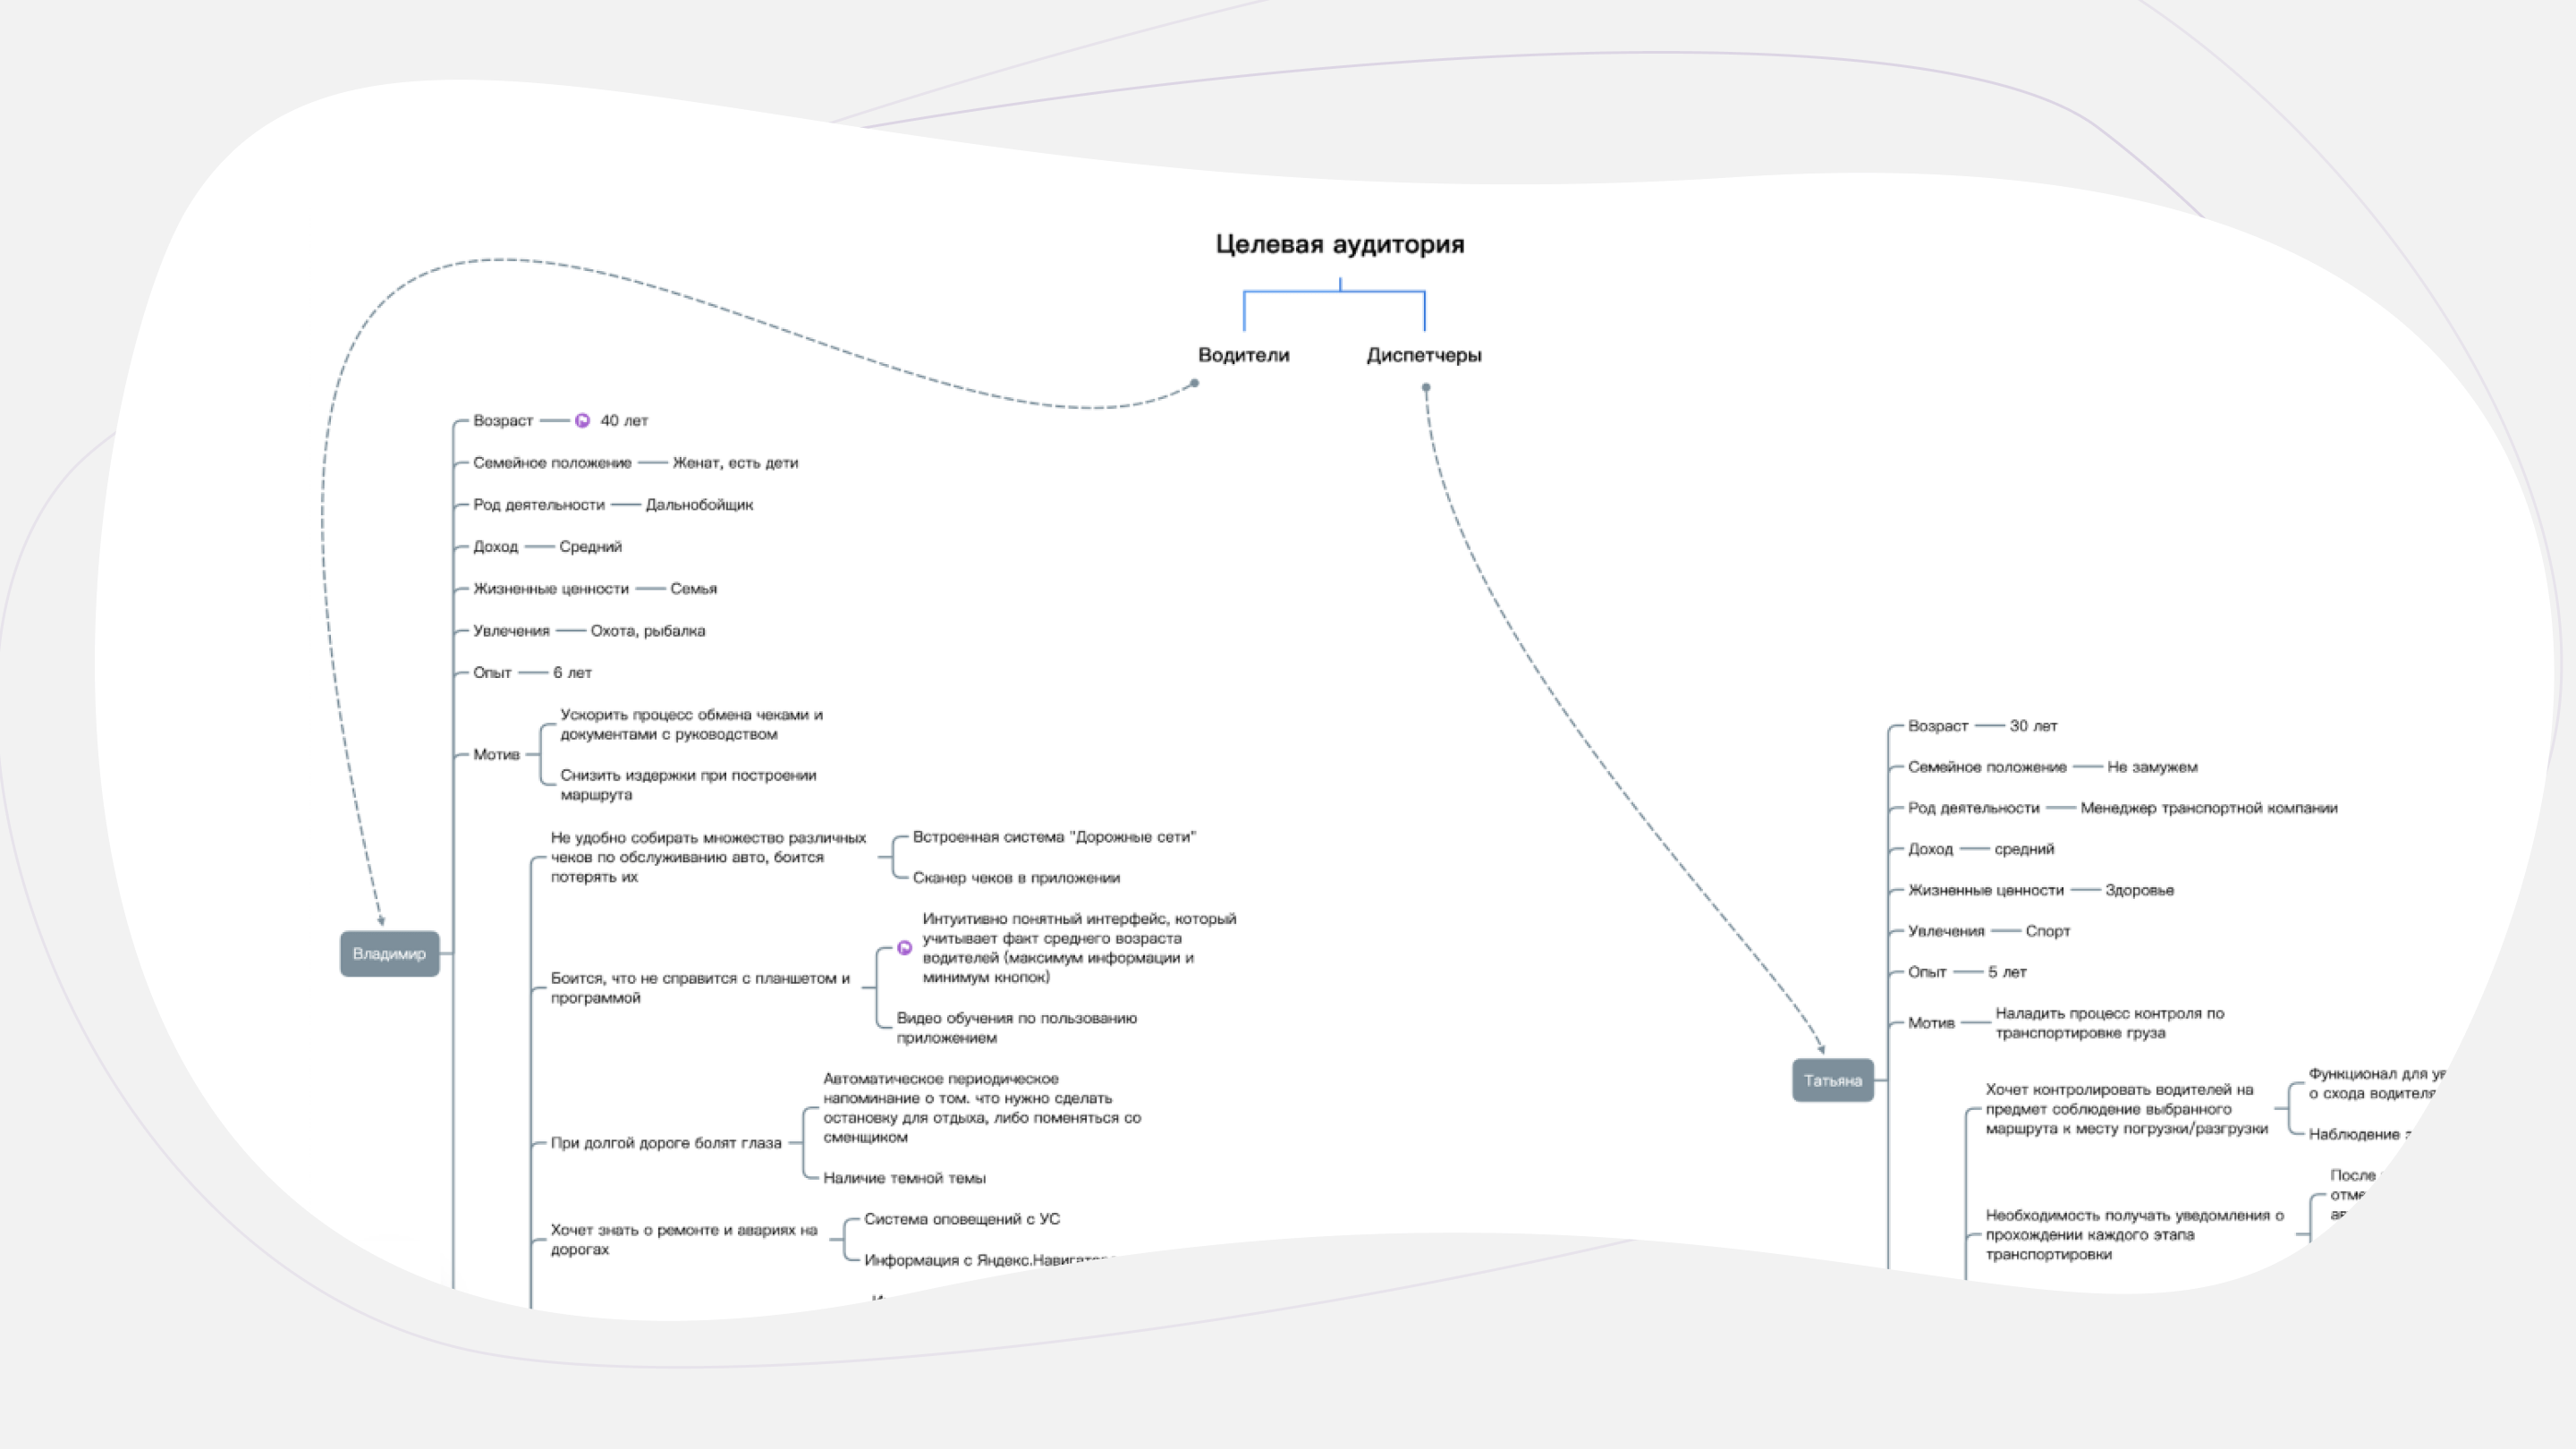2576x1449 pixels.
Task: Select Владимир's Мотив node
Action: (x=496, y=755)
